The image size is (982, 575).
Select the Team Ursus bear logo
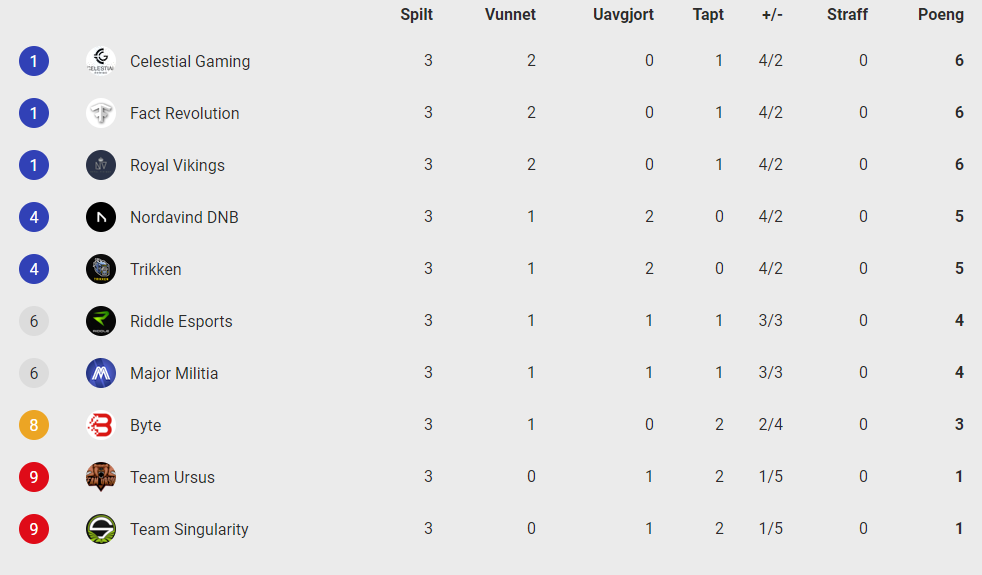point(101,477)
